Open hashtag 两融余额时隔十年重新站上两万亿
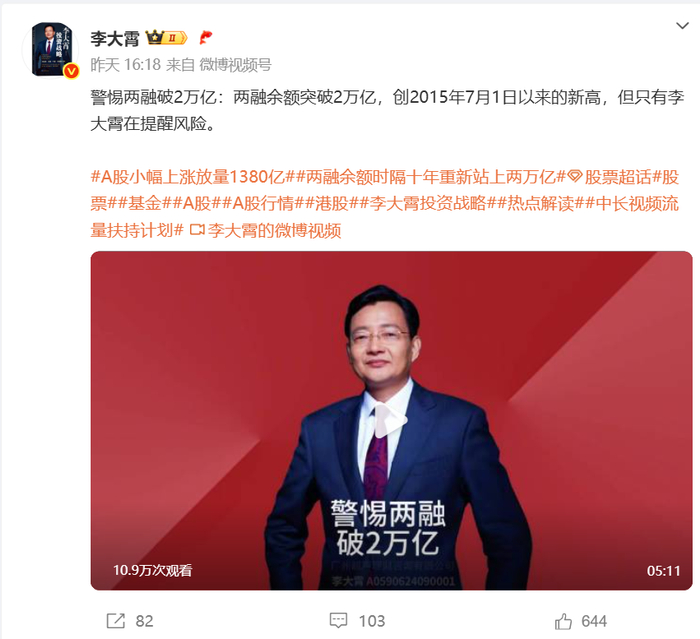This screenshot has height=639, width=700. (x=429, y=177)
